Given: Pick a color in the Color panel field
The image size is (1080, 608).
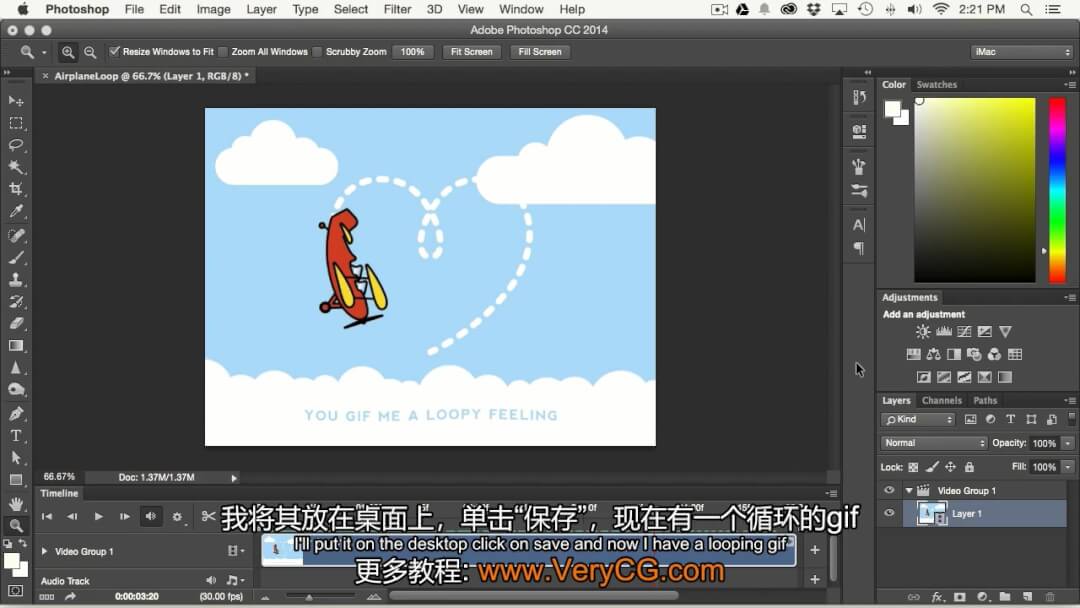Looking at the screenshot, I should coord(975,190).
